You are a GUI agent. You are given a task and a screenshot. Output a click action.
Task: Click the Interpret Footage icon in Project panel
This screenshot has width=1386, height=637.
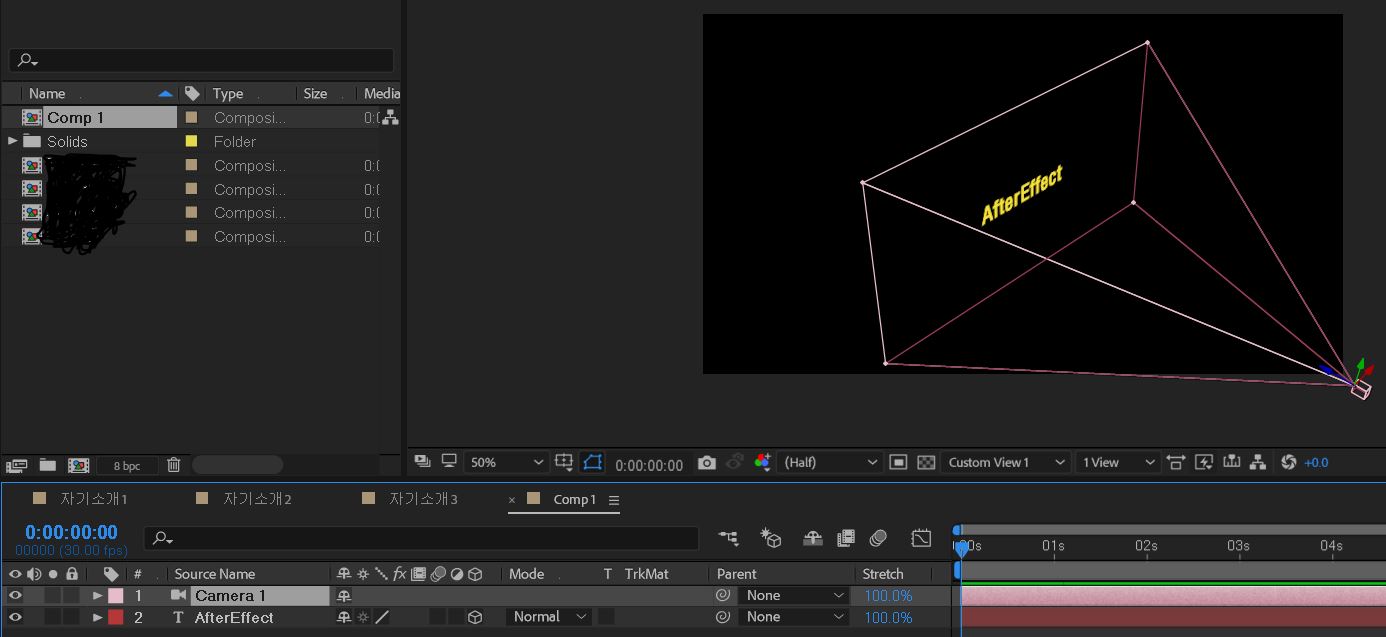tap(16, 465)
